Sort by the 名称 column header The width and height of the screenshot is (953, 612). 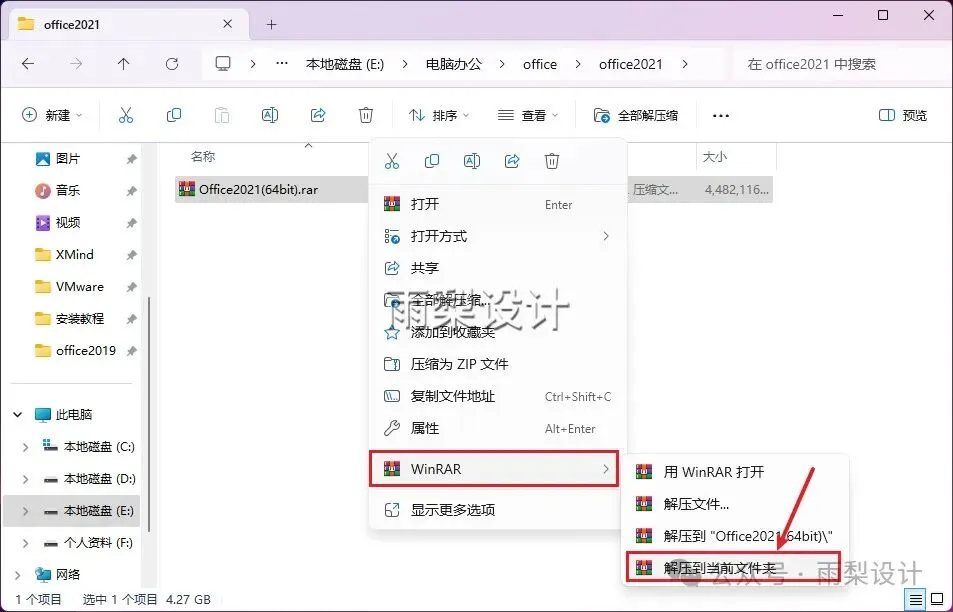click(202, 157)
